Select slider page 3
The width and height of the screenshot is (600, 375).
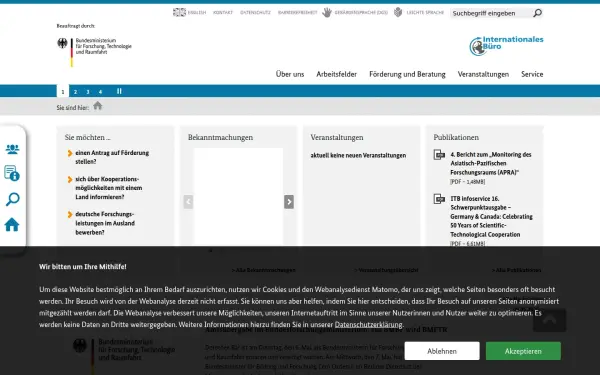click(x=88, y=91)
